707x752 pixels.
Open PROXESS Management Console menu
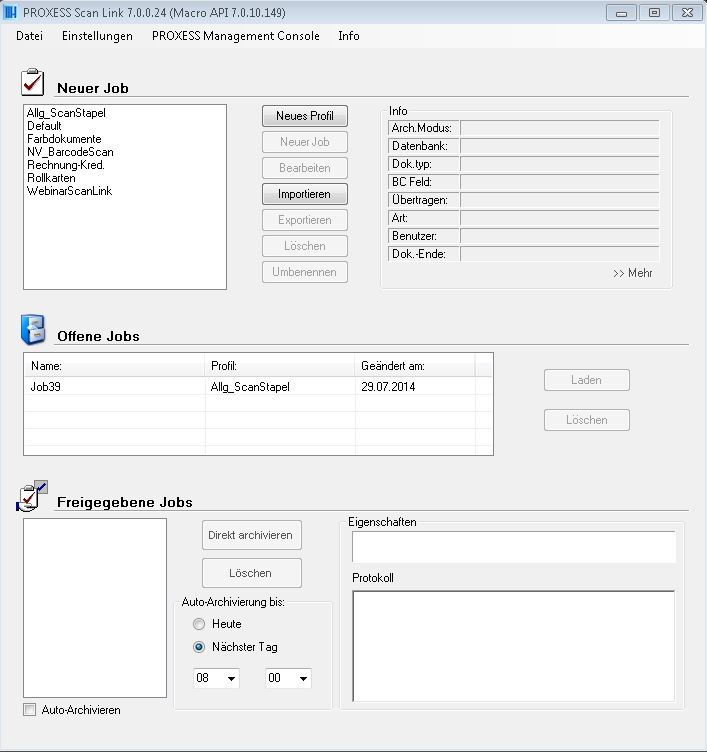click(x=236, y=36)
